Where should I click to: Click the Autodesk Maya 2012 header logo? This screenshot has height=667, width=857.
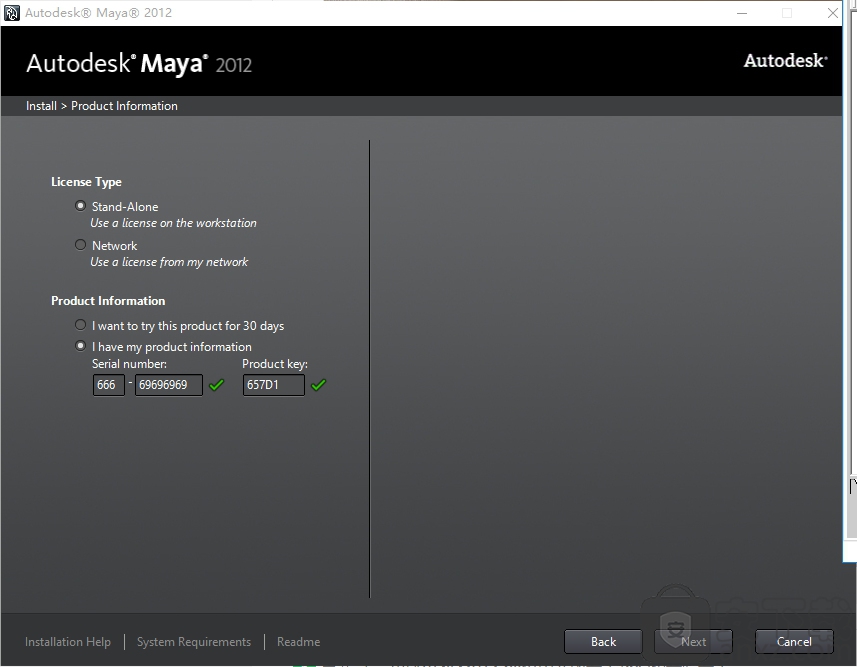tap(139, 64)
